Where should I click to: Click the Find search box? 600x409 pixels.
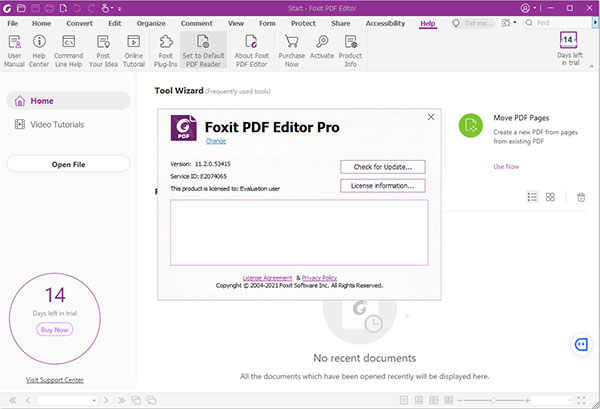tap(557, 23)
